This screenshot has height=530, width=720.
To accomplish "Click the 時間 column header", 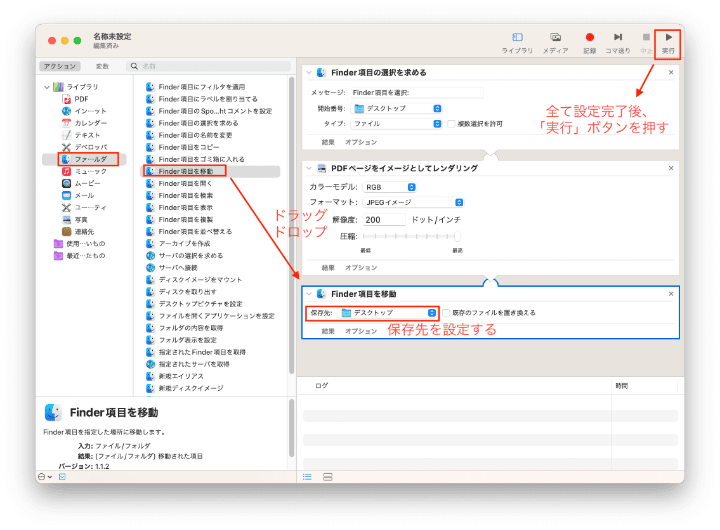I will pos(622,386).
